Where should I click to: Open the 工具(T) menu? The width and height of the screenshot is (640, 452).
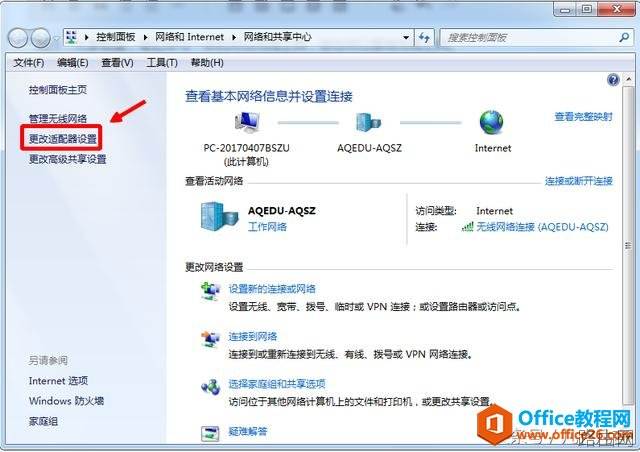[x=162, y=62]
